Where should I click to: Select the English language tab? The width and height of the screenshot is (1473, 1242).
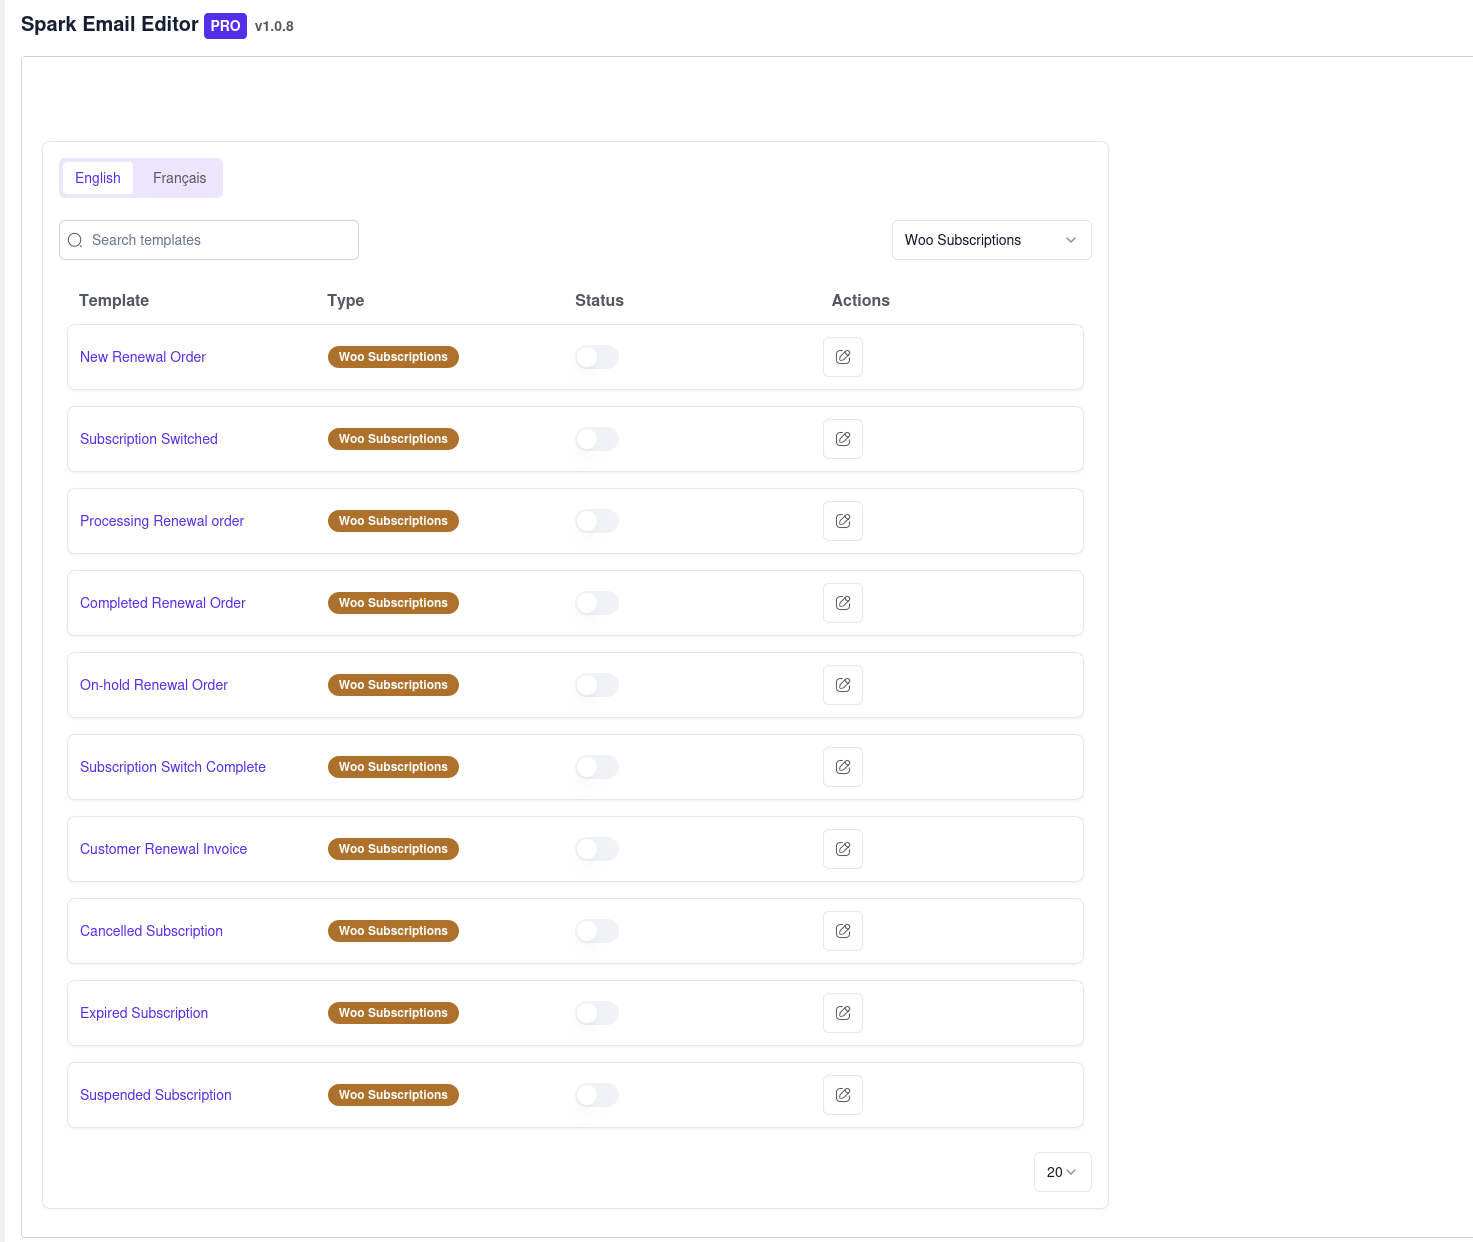point(98,178)
